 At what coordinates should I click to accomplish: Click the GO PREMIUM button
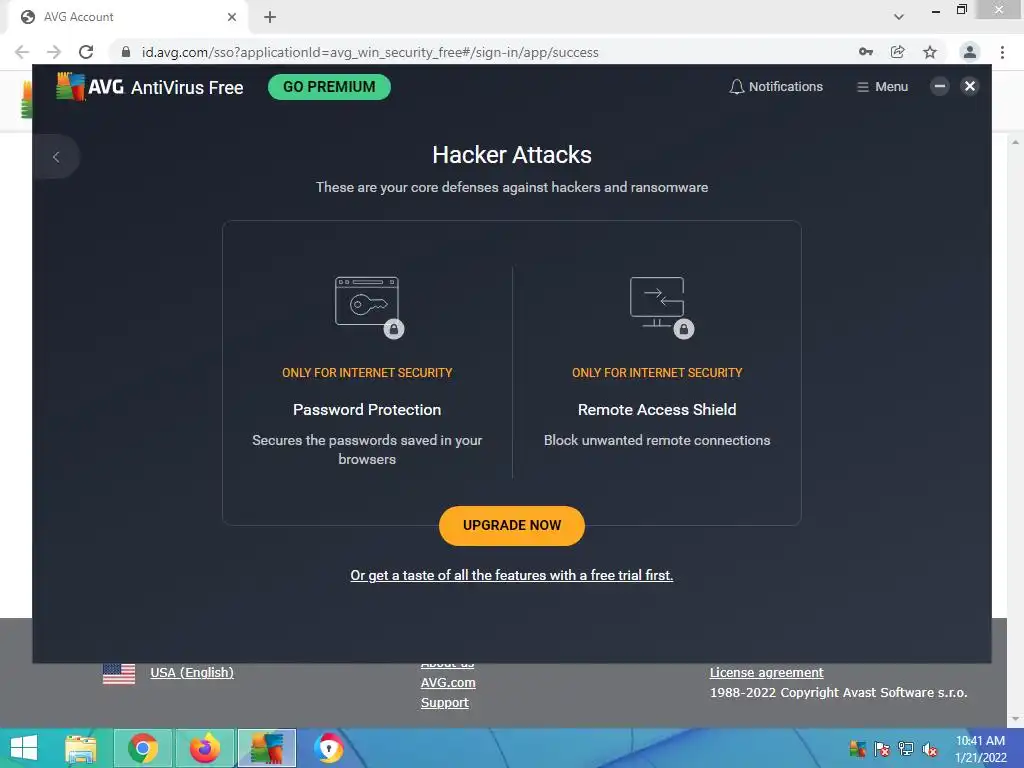[329, 87]
